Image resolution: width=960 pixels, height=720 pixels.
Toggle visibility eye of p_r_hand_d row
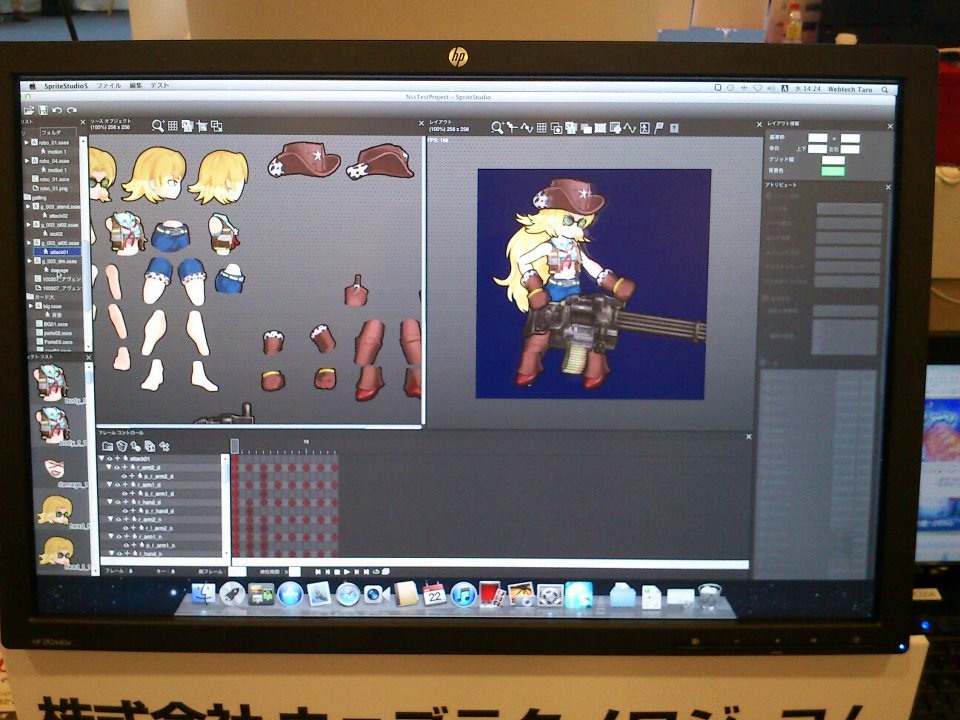pos(124,510)
